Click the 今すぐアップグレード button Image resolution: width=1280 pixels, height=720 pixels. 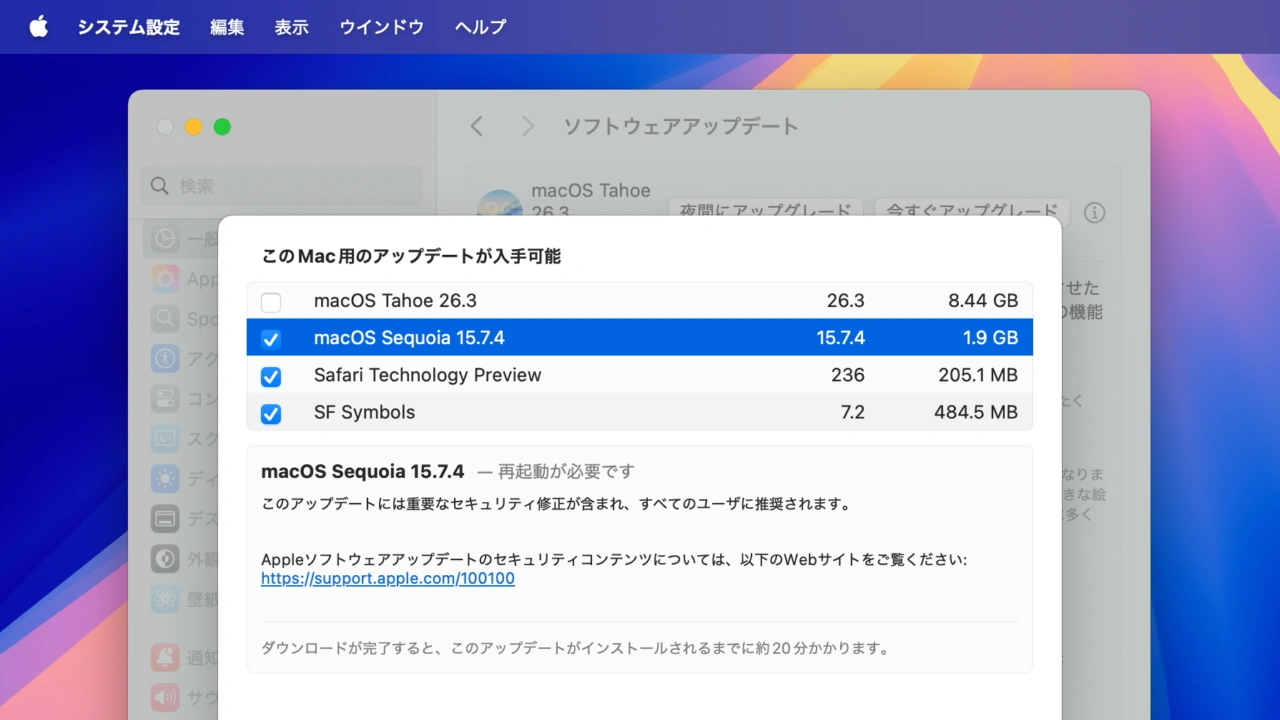(x=971, y=212)
